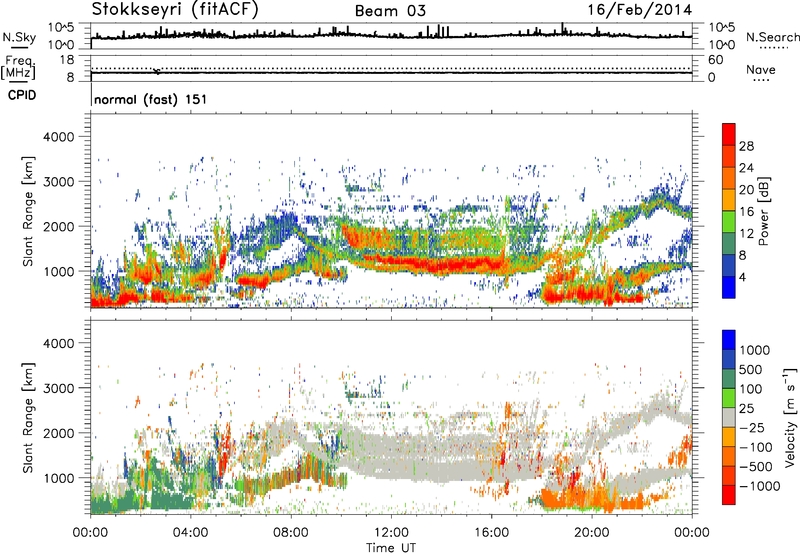Screen dimensions: 800x554
Task: Click the '500' positive velocity scale value
Action: click(x=751, y=370)
